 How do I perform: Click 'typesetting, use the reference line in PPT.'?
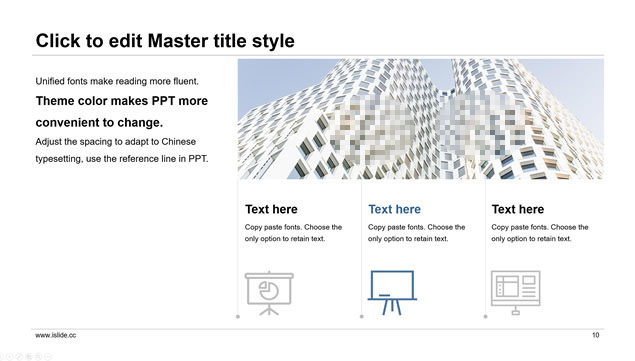(121, 159)
